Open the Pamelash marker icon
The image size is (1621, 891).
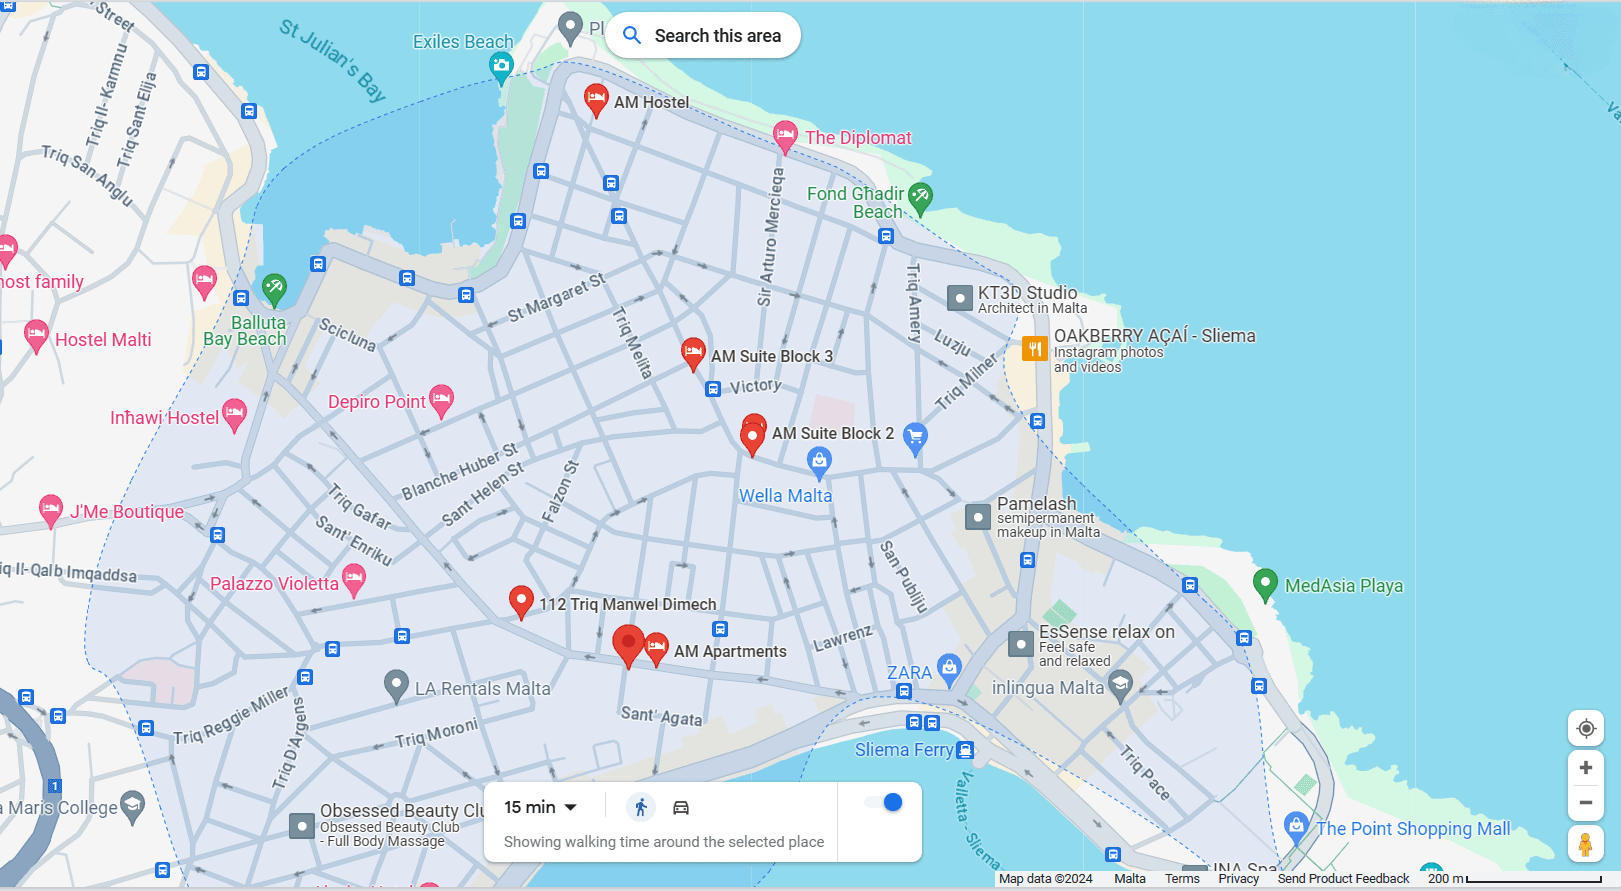click(978, 517)
